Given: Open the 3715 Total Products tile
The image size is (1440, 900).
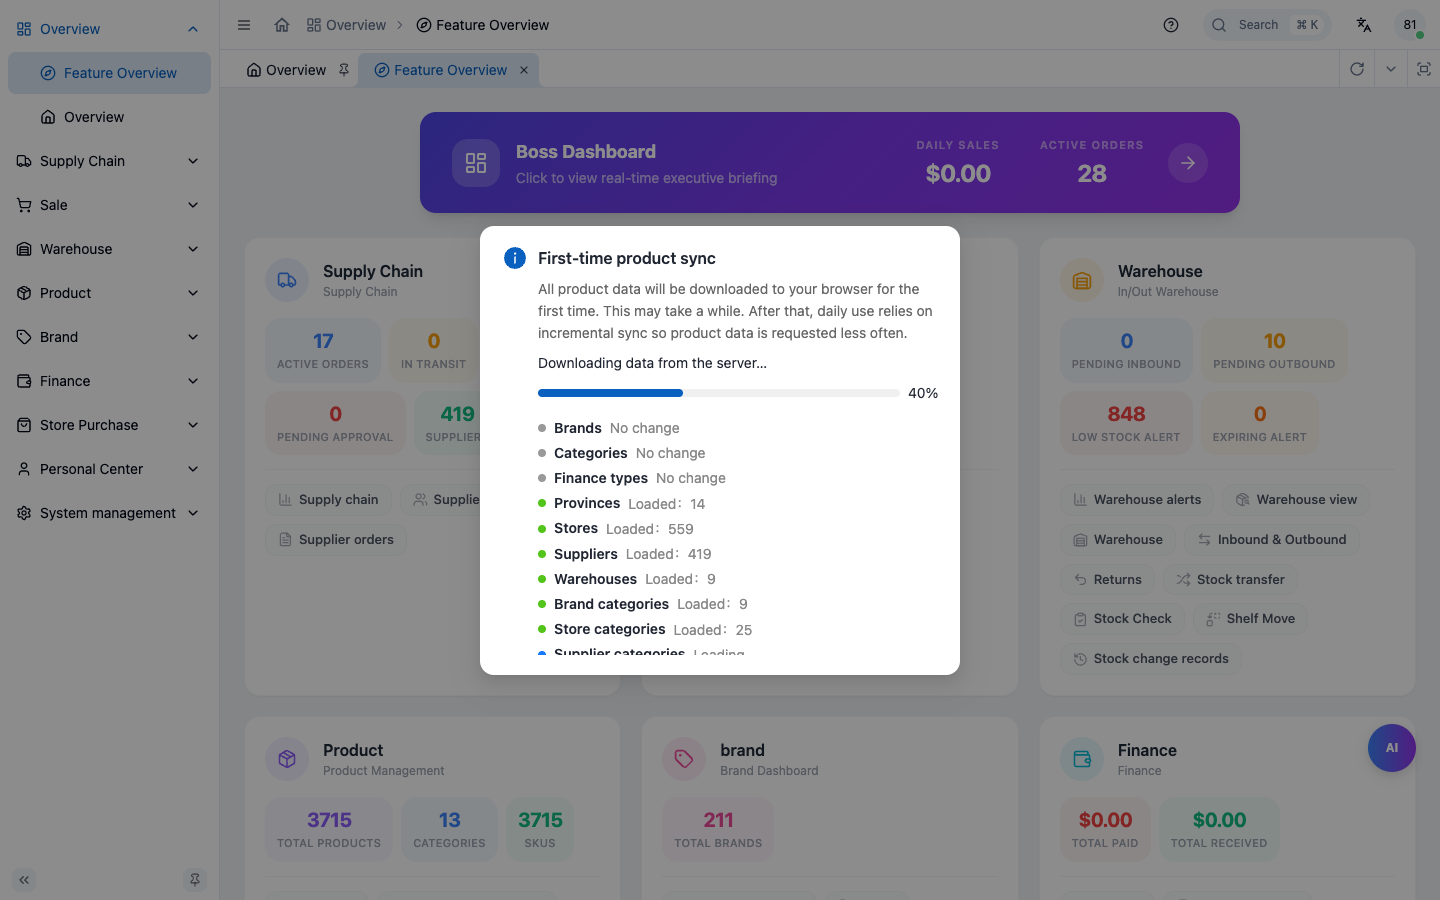Looking at the screenshot, I should (x=329, y=829).
